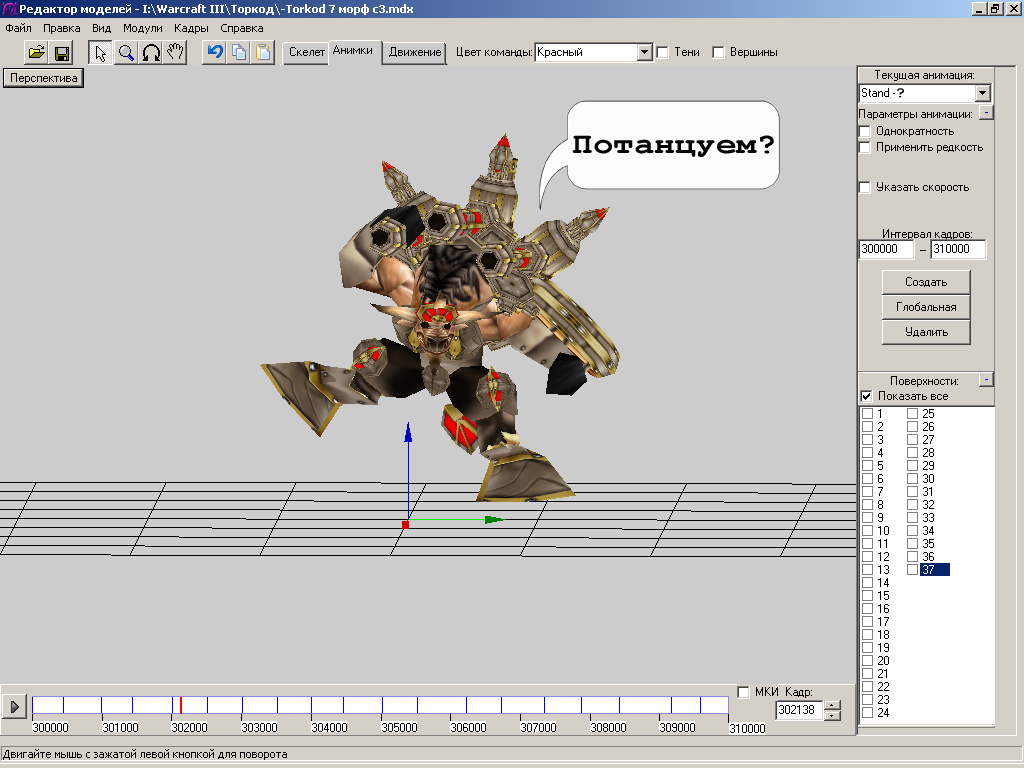Viewport: 1024px width, 768px height.
Task: Click the save floppy disk icon
Action: click(61, 53)
